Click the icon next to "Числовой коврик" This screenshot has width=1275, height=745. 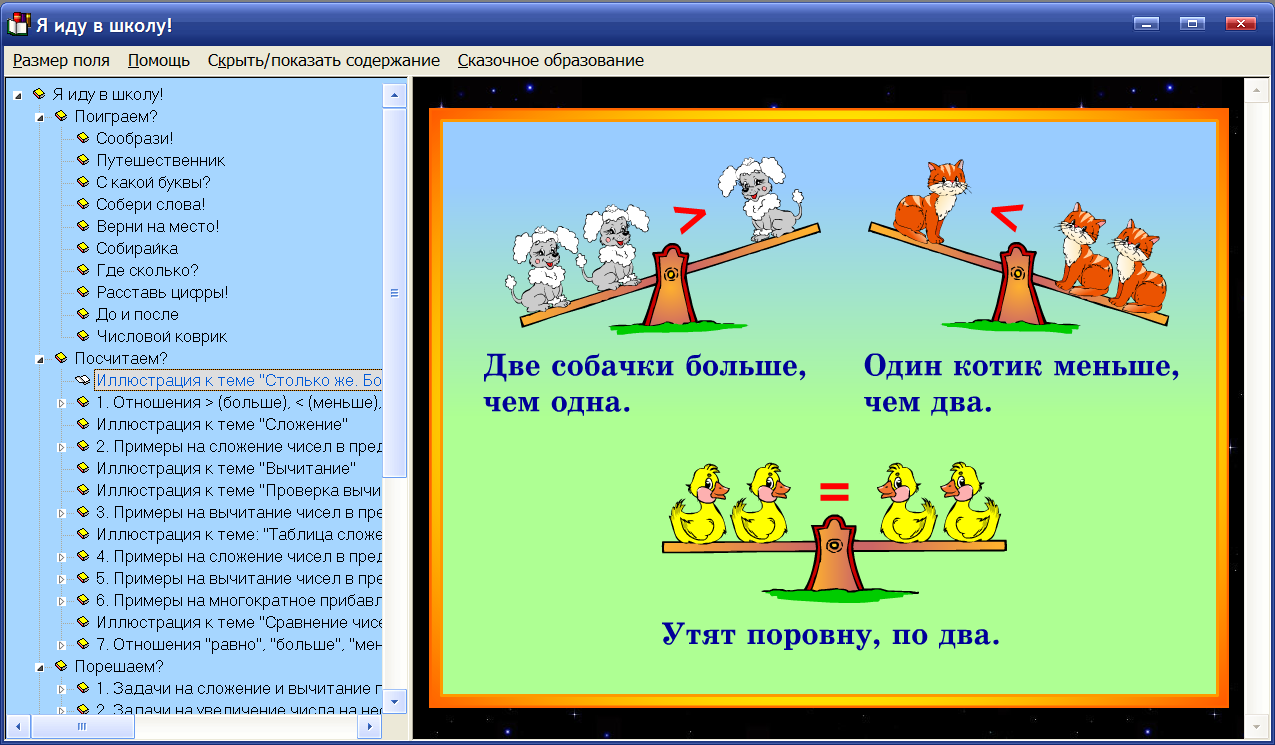pyautogui.click(x=83, y=336)
